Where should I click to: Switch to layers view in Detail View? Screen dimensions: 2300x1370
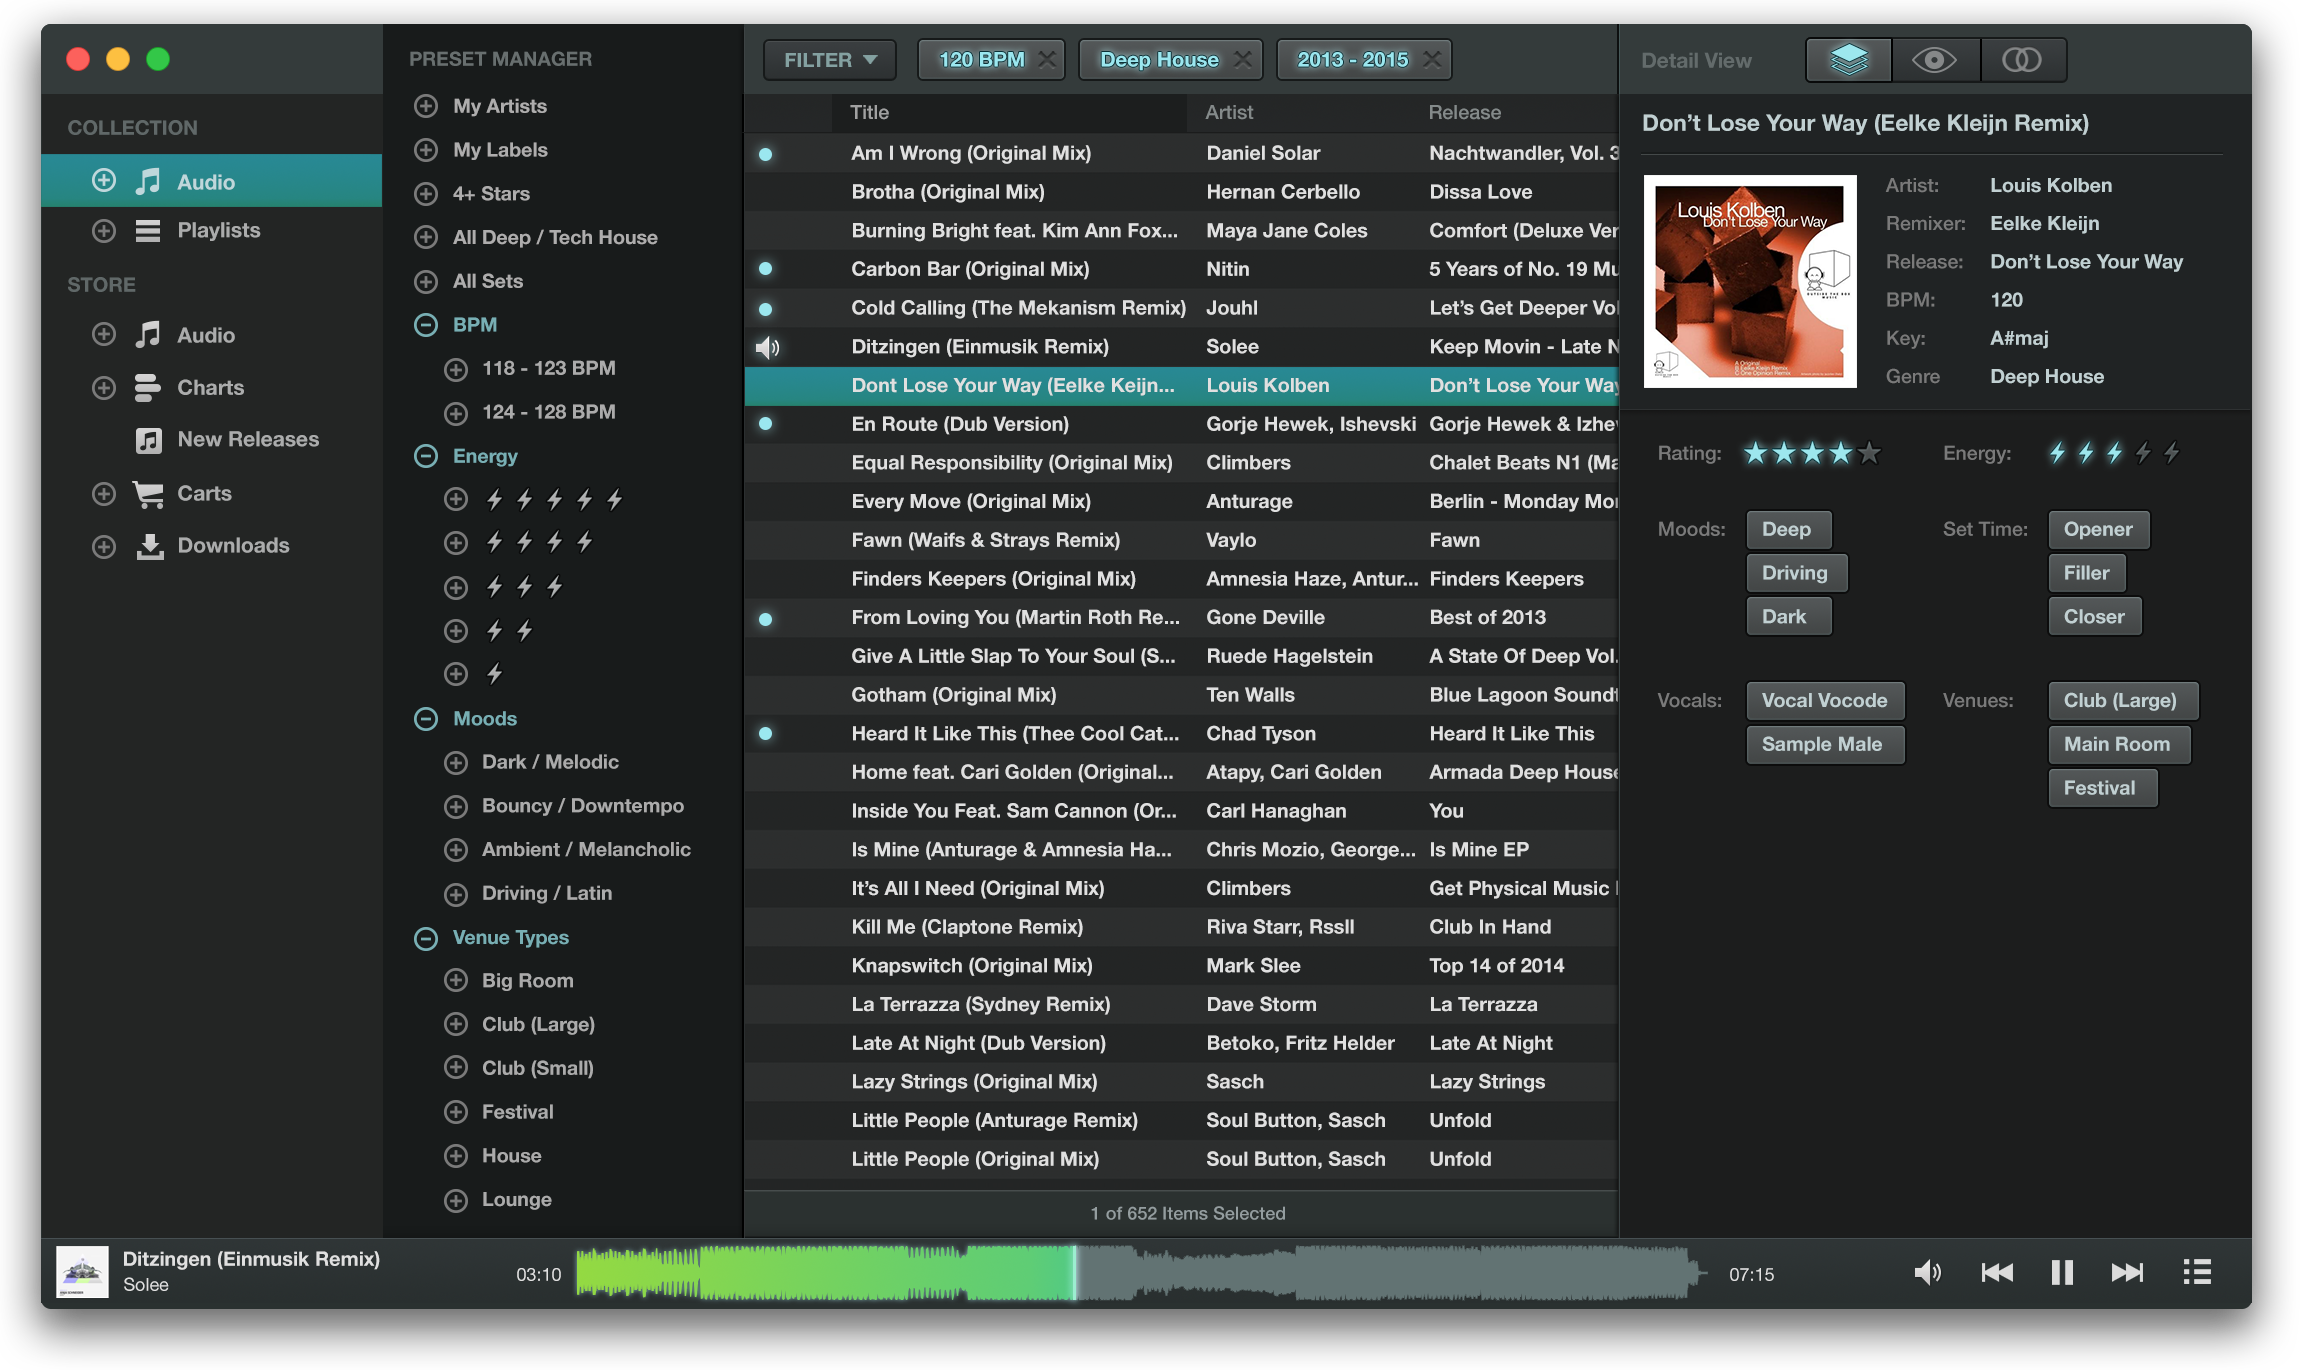tap(1848, 60)
